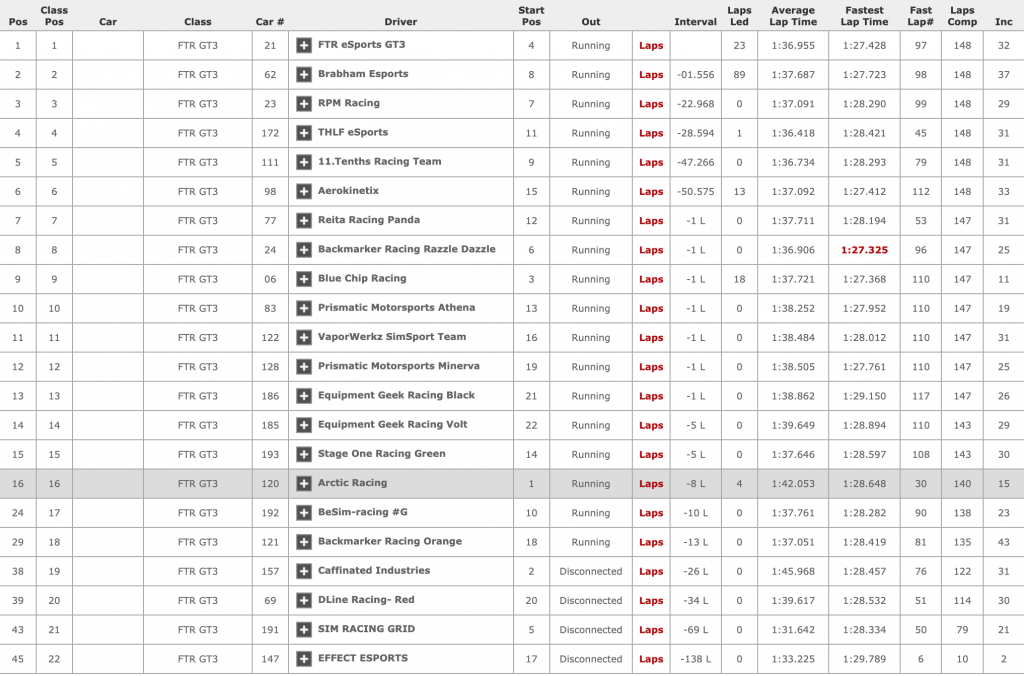Expand the FTR eSports GT3 plus icon

304,45
